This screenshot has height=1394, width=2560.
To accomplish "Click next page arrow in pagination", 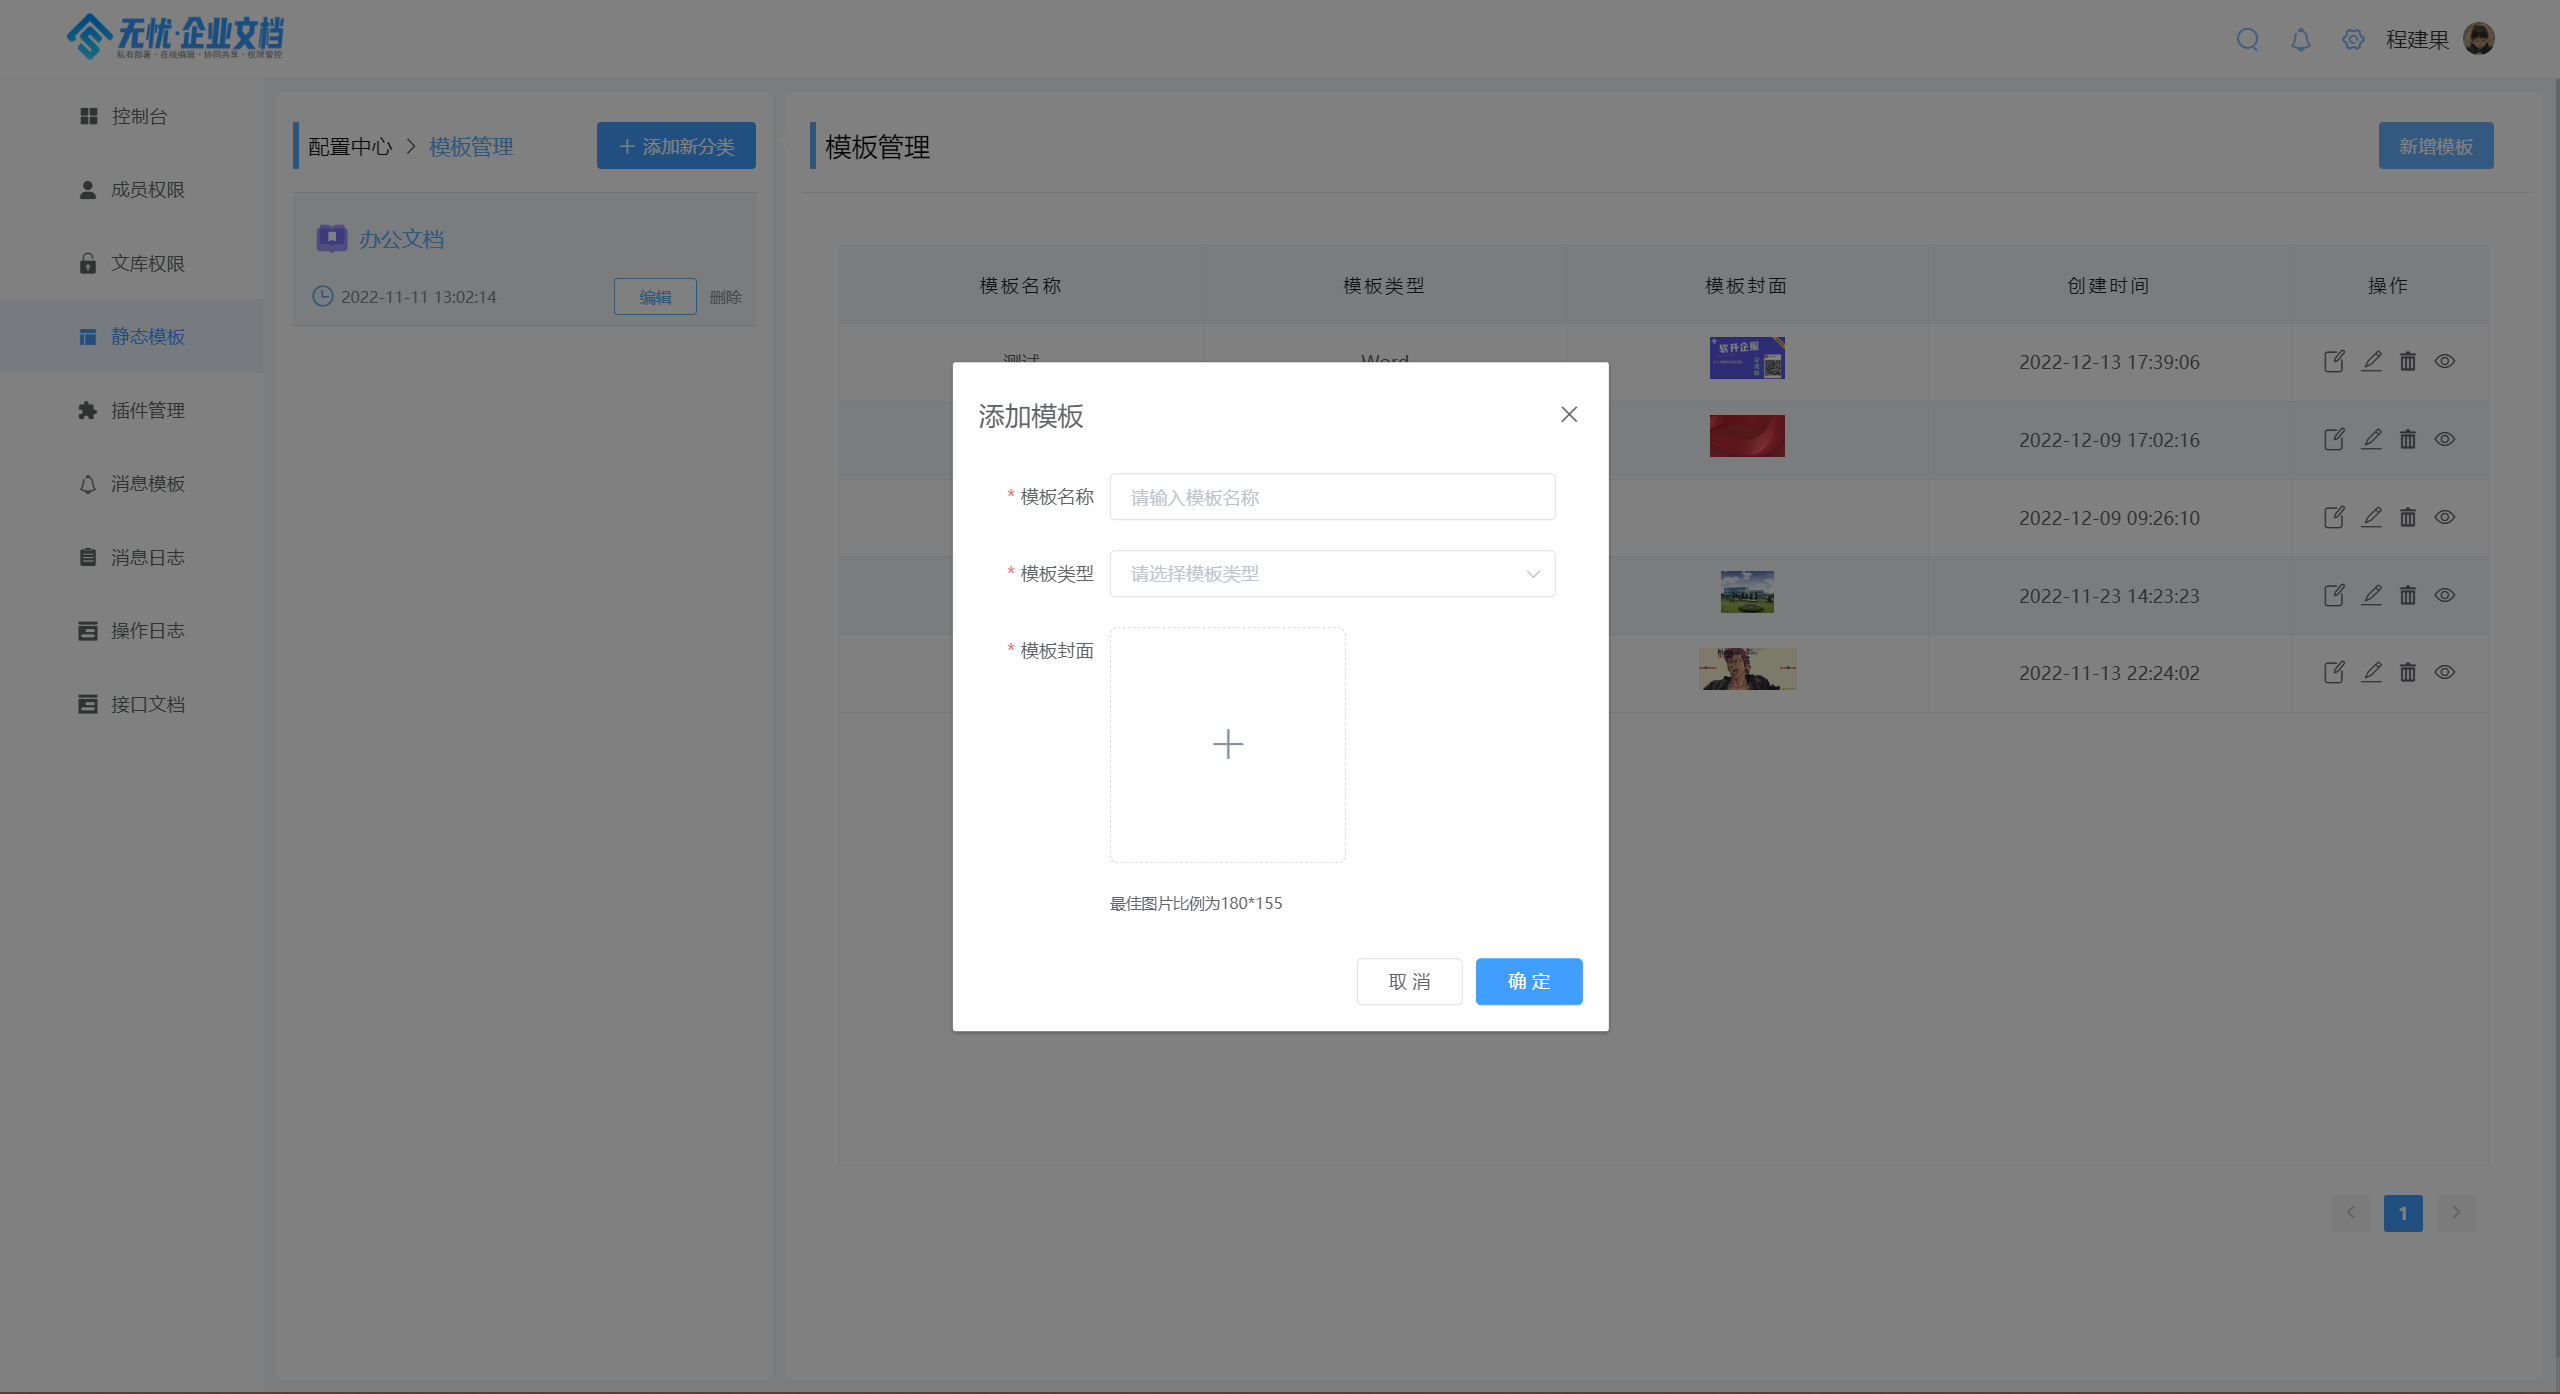I will tap(2456, 1213).
